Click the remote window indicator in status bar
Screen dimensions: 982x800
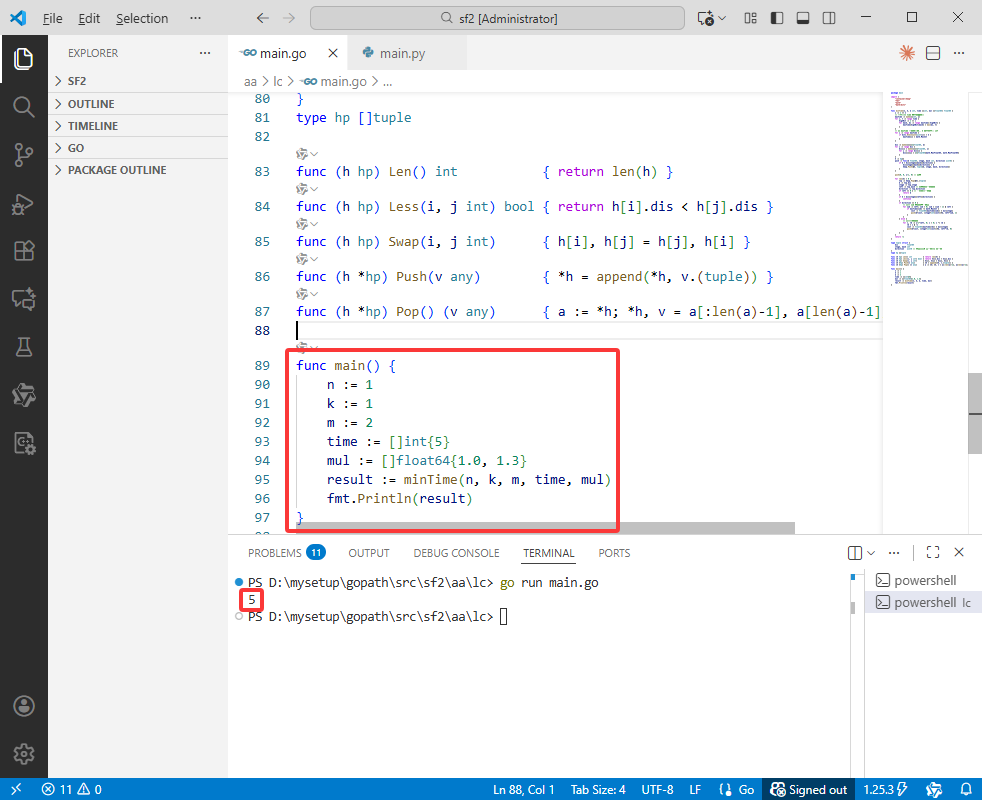tap(16, 789)
